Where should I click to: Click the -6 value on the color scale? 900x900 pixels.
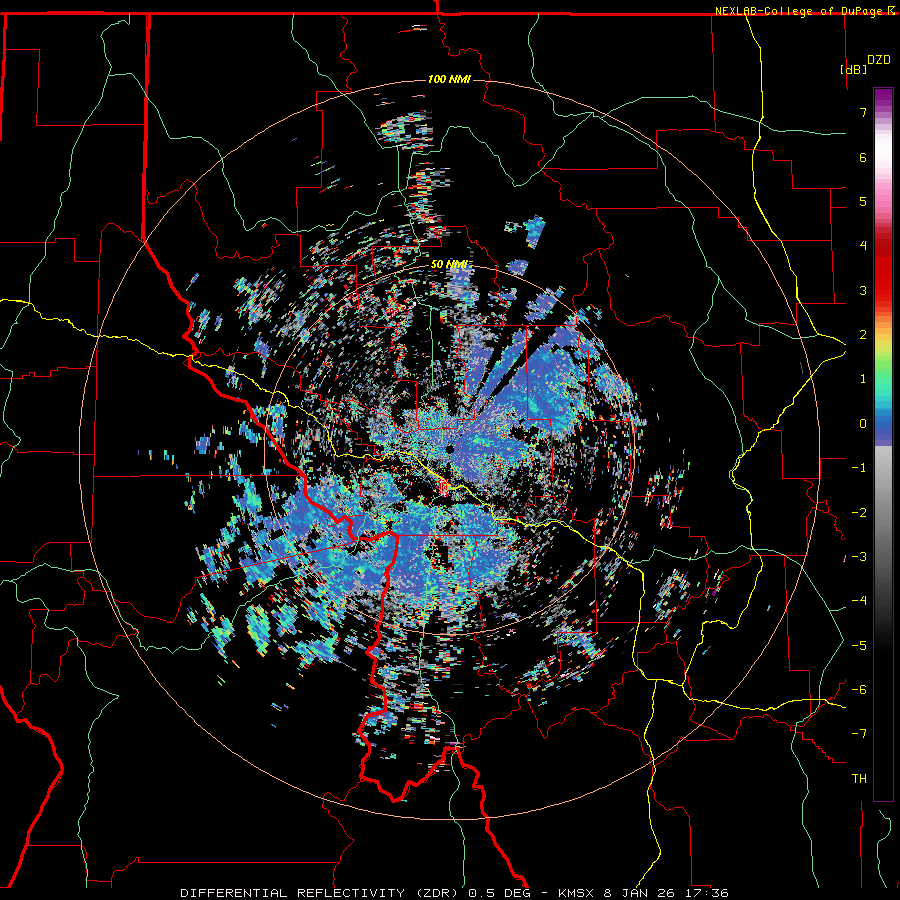tap(859, 690)
